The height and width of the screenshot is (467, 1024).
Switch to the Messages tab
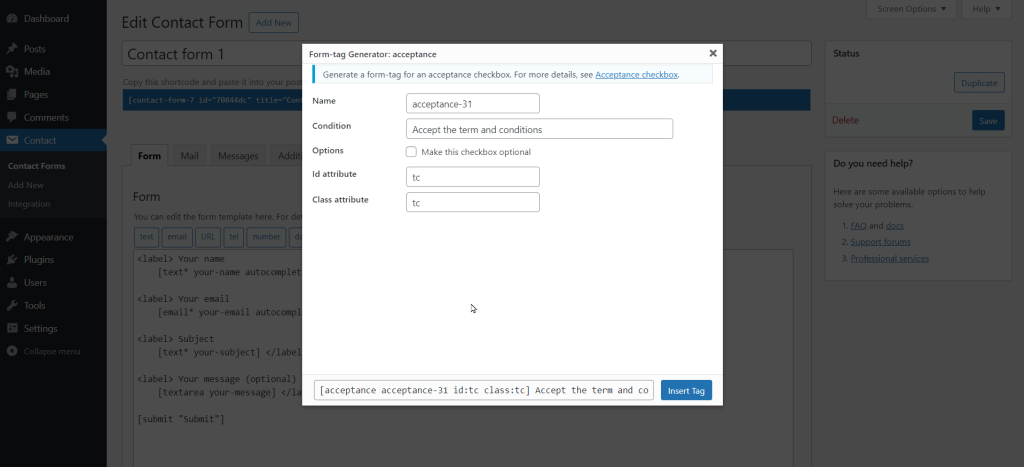pos(238,156)
